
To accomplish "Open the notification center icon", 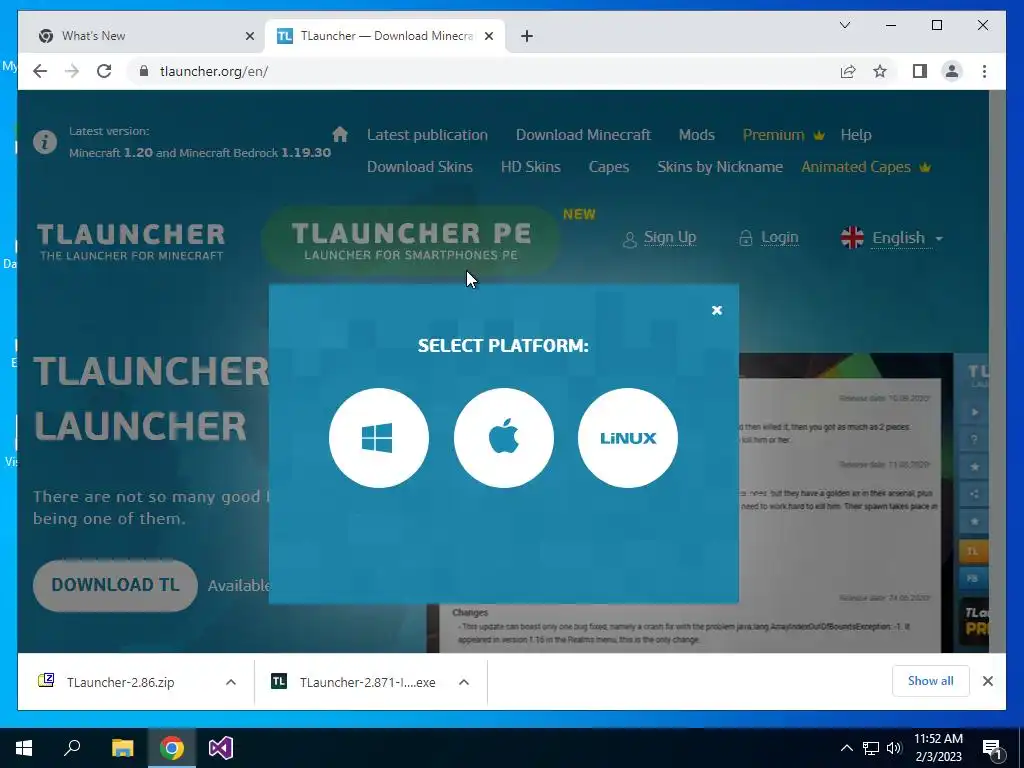I will pos(992,748).
